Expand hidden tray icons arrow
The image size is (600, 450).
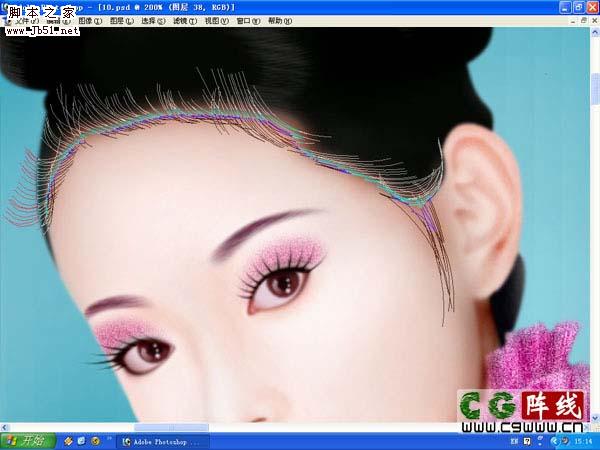(554, 442)
